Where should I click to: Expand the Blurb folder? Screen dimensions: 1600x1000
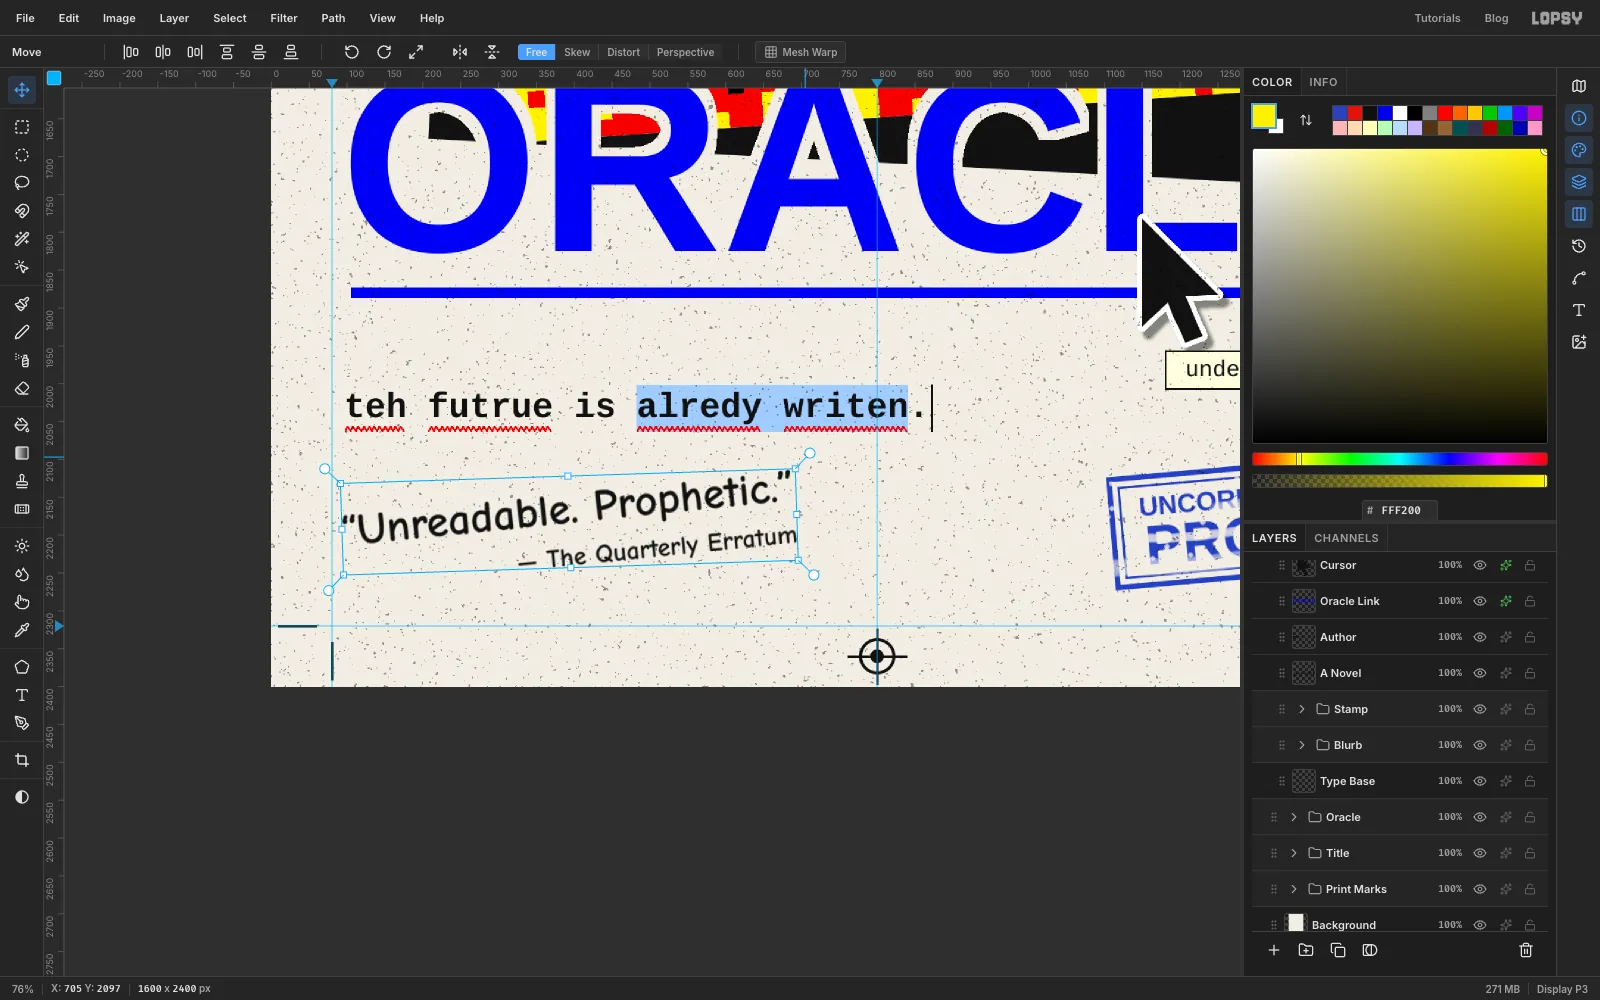coord(1302,745)
